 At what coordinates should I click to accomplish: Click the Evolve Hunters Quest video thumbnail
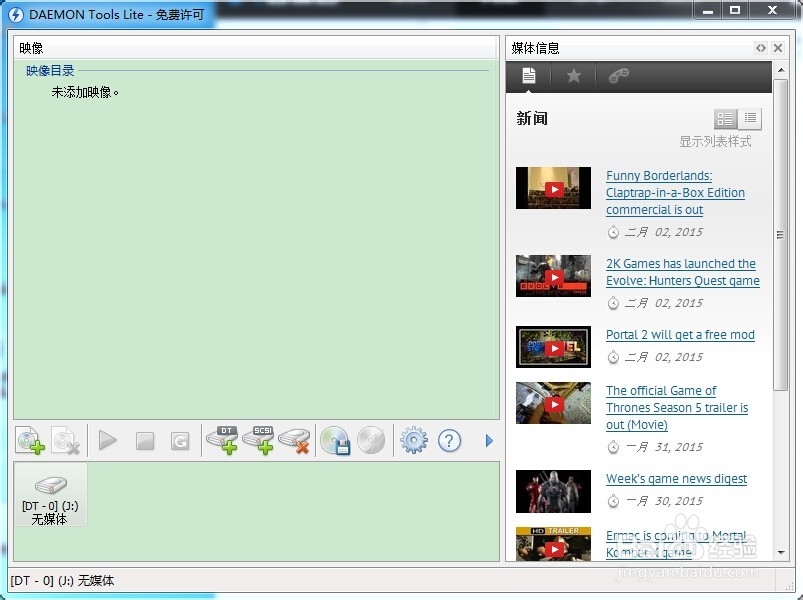(553, 276)
